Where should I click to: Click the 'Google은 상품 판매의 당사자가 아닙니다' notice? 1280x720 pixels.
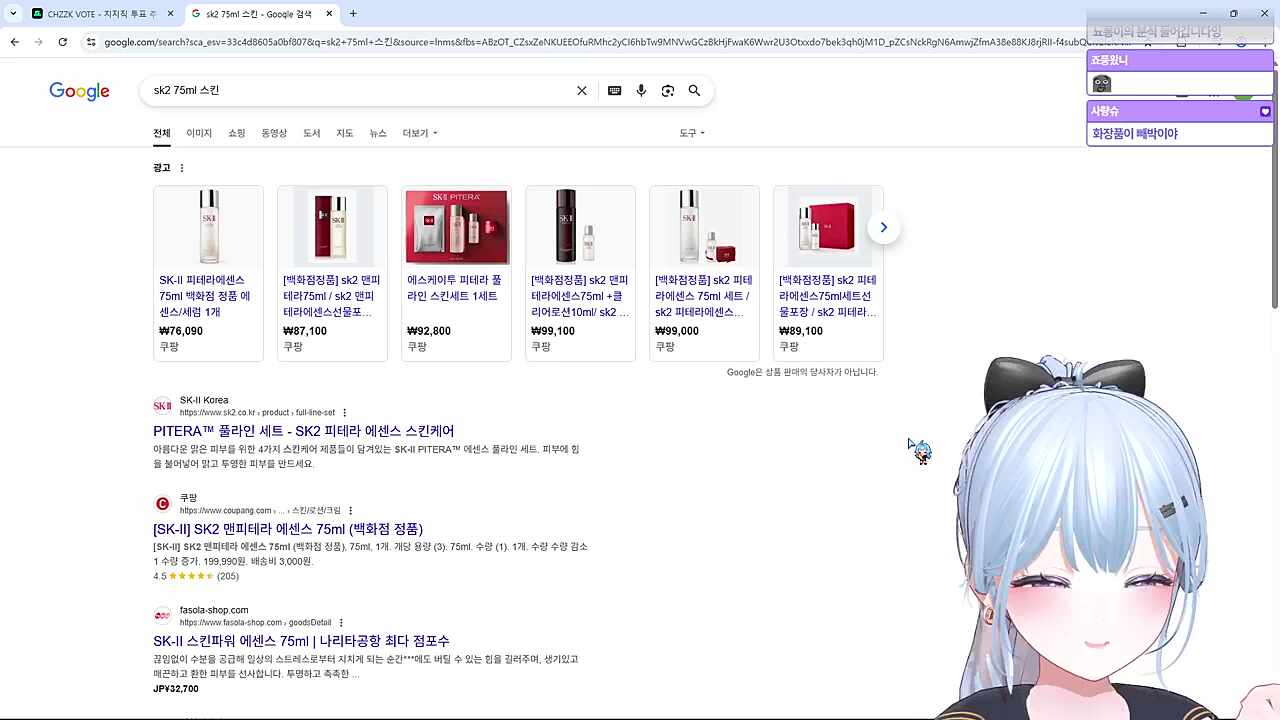(802, 372)
